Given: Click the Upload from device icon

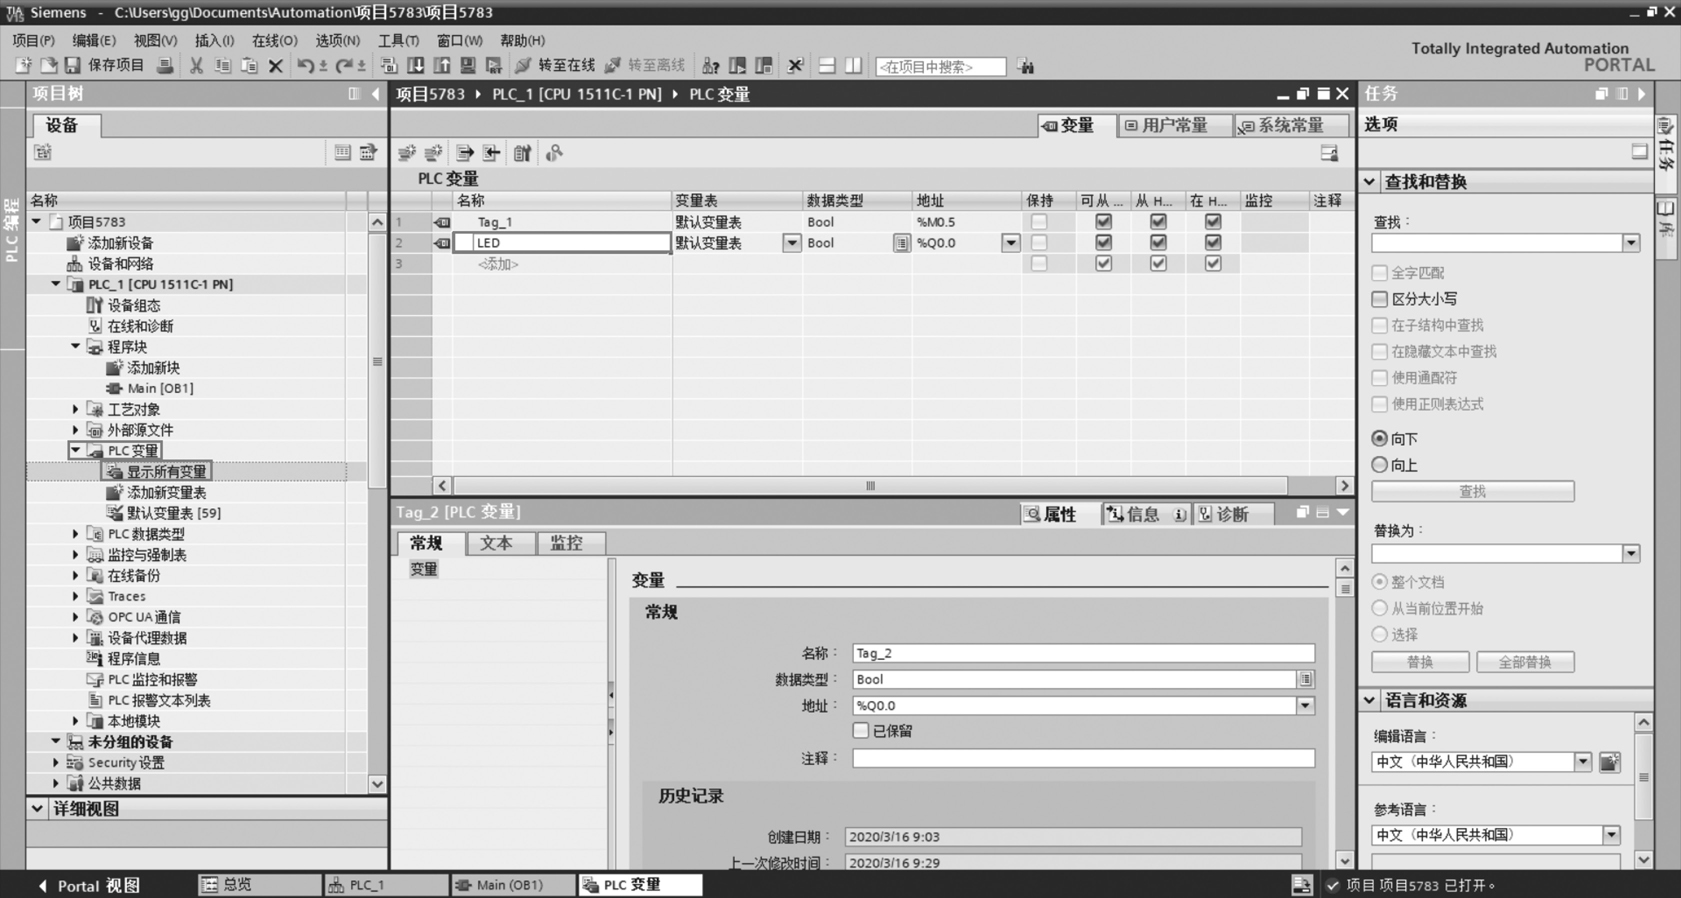Looking at the screenshot, I should tap(442, 66).
